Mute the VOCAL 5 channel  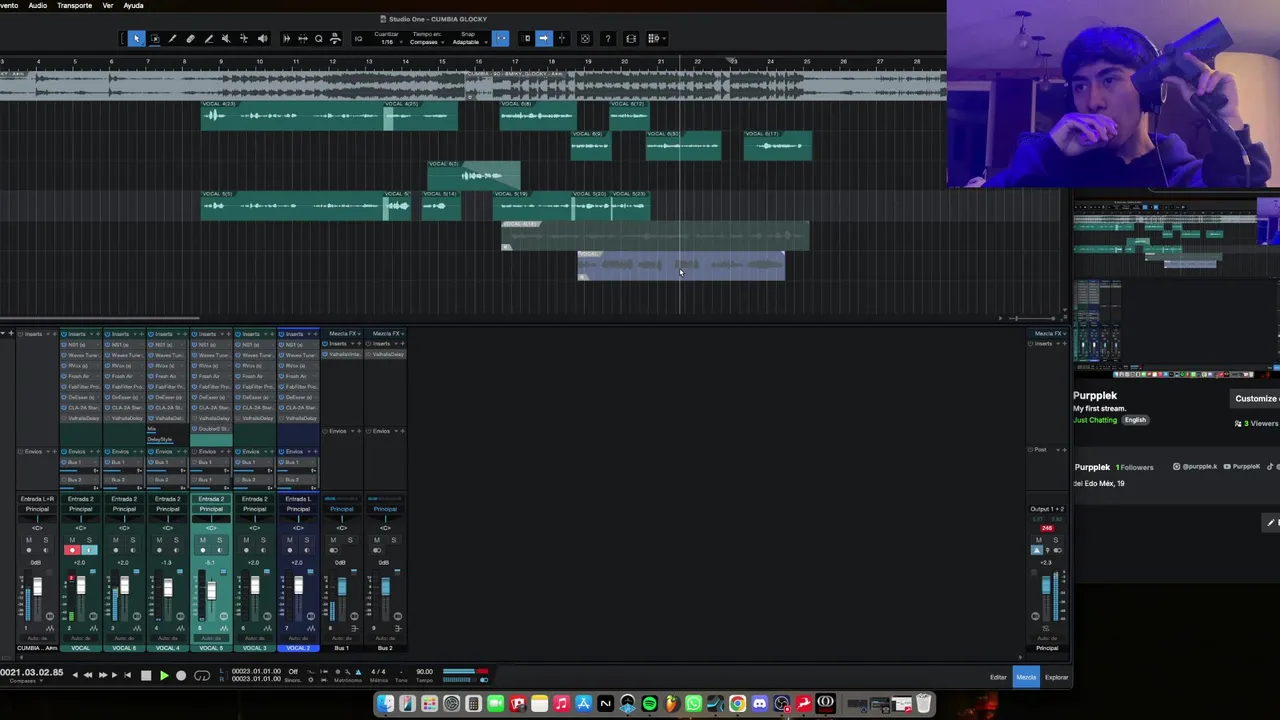pos(203,540)
